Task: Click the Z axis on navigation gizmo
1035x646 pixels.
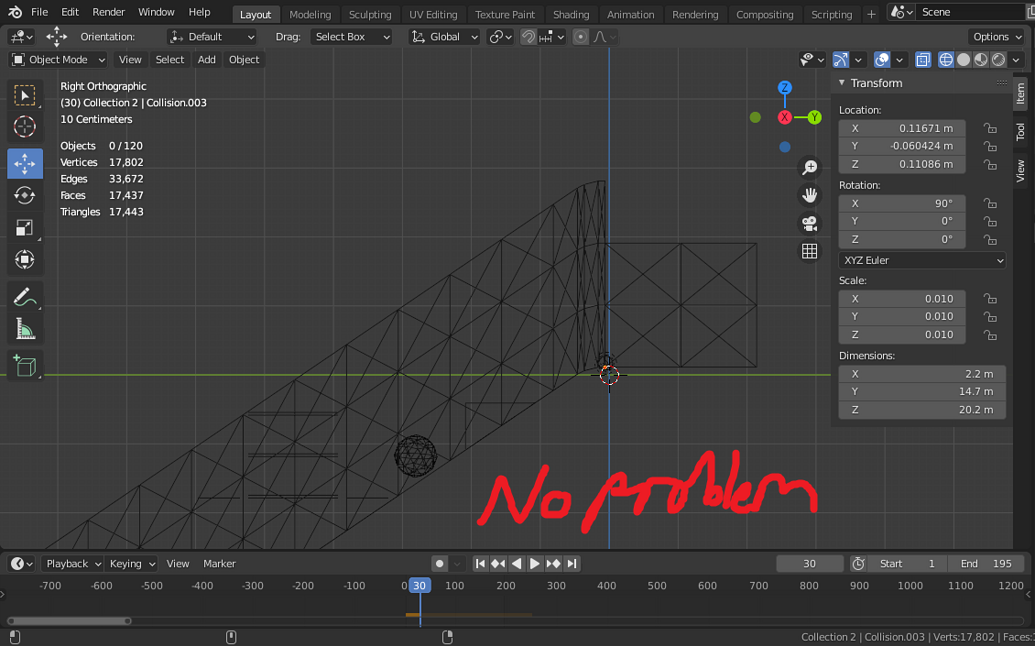Action: [784, 88]
